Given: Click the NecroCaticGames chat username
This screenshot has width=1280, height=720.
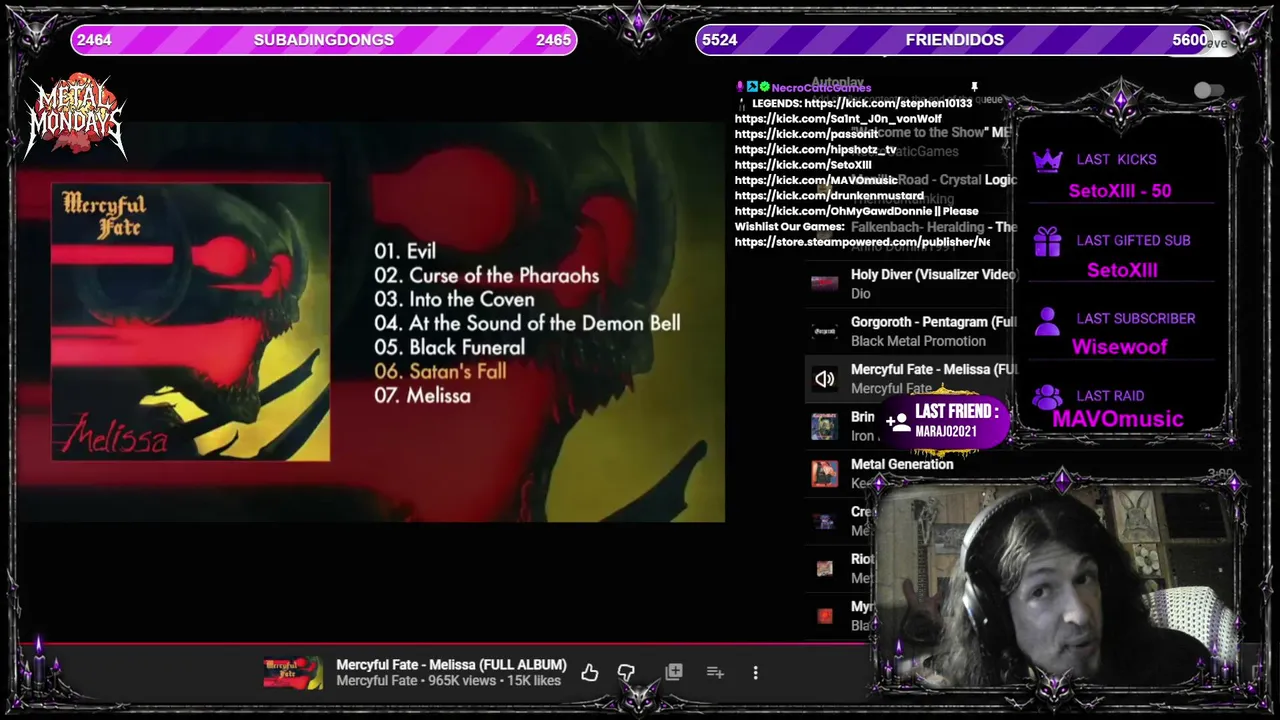Looking at the screenshot, I should 821,88.
